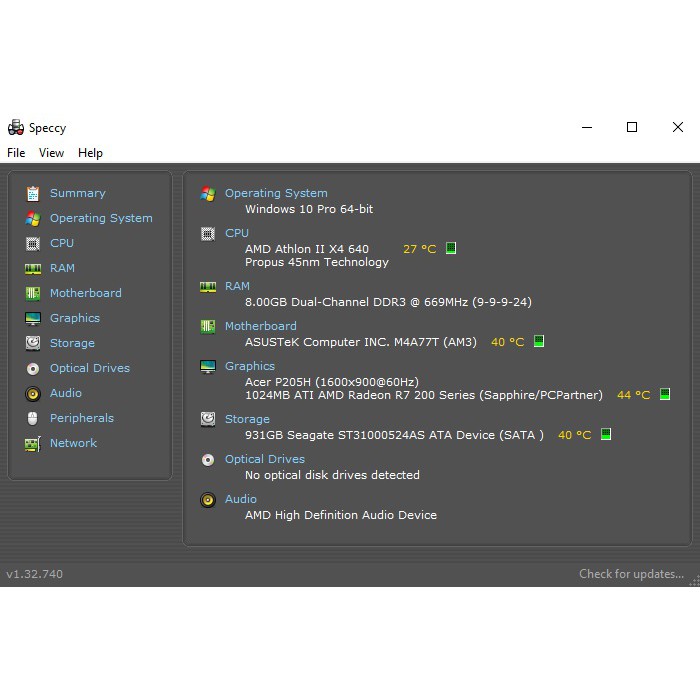Open Optical Drives section from sidebar
The width and height of the screenshot is (700, 700).
[x=90, y=368]
